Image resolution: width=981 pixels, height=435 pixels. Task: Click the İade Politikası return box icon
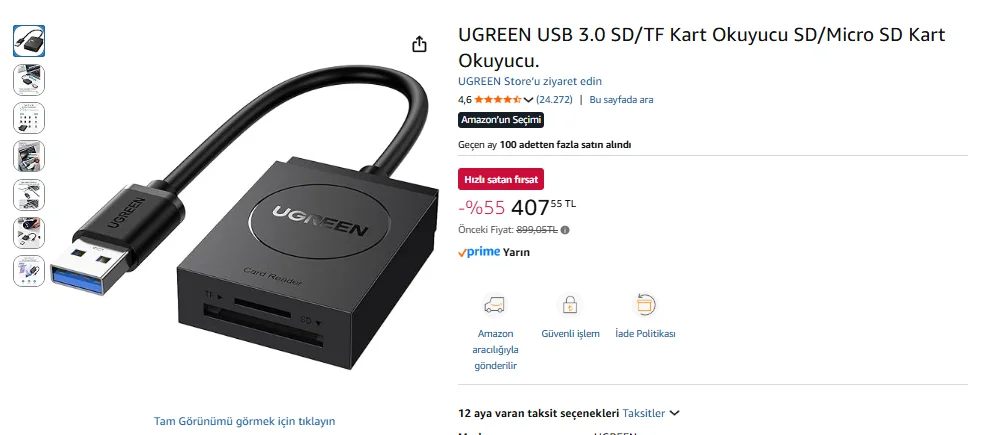click(645, 305)
